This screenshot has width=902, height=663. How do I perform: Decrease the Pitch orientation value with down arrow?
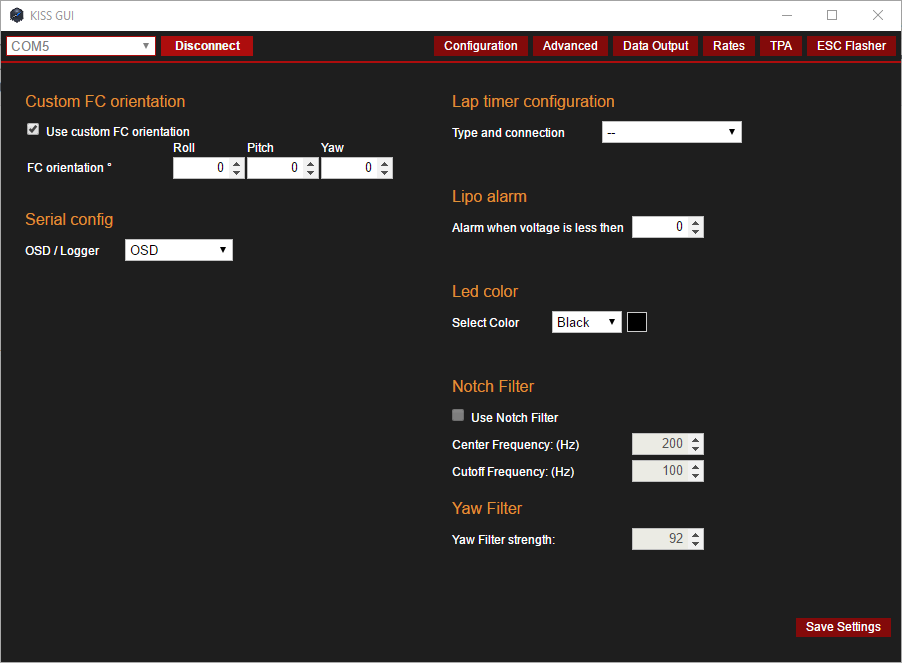310,173
